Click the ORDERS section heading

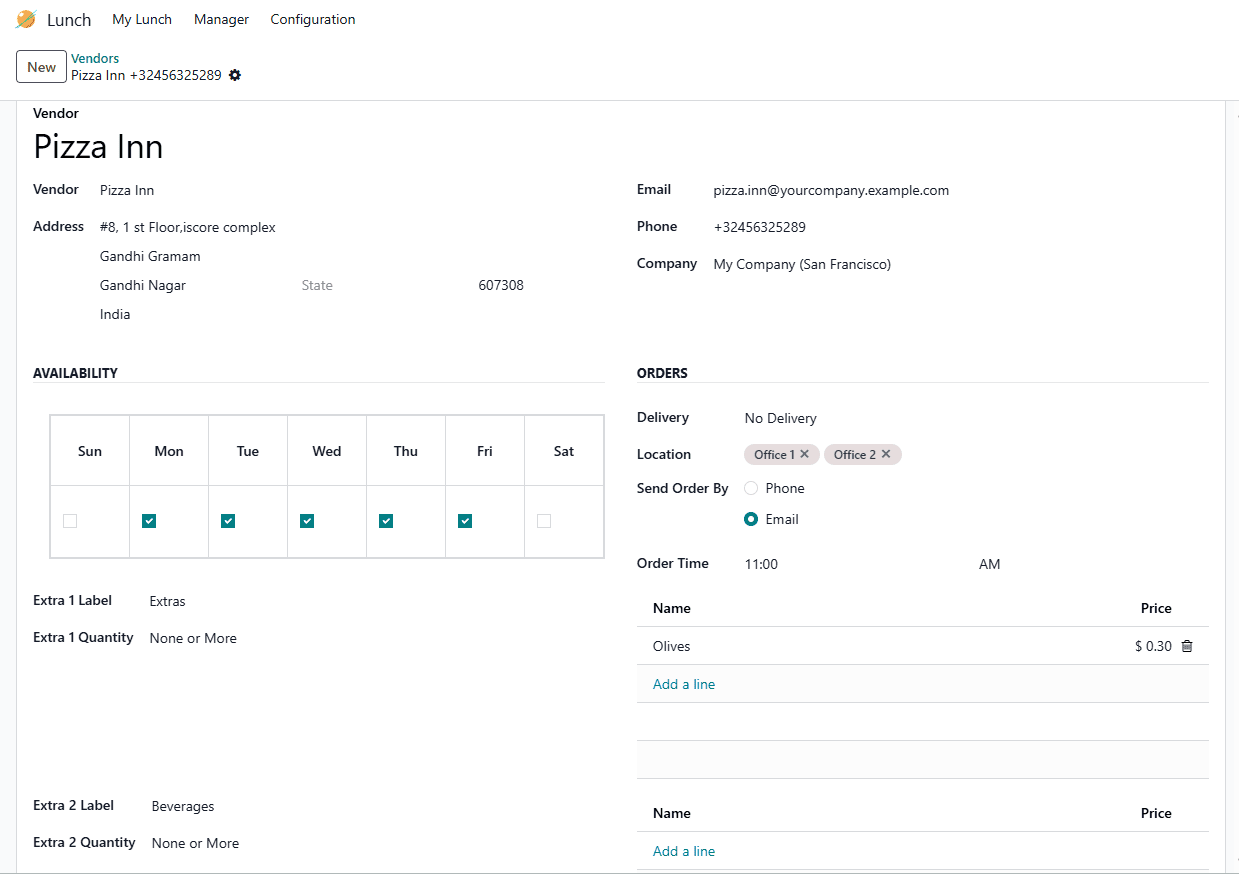662,373
